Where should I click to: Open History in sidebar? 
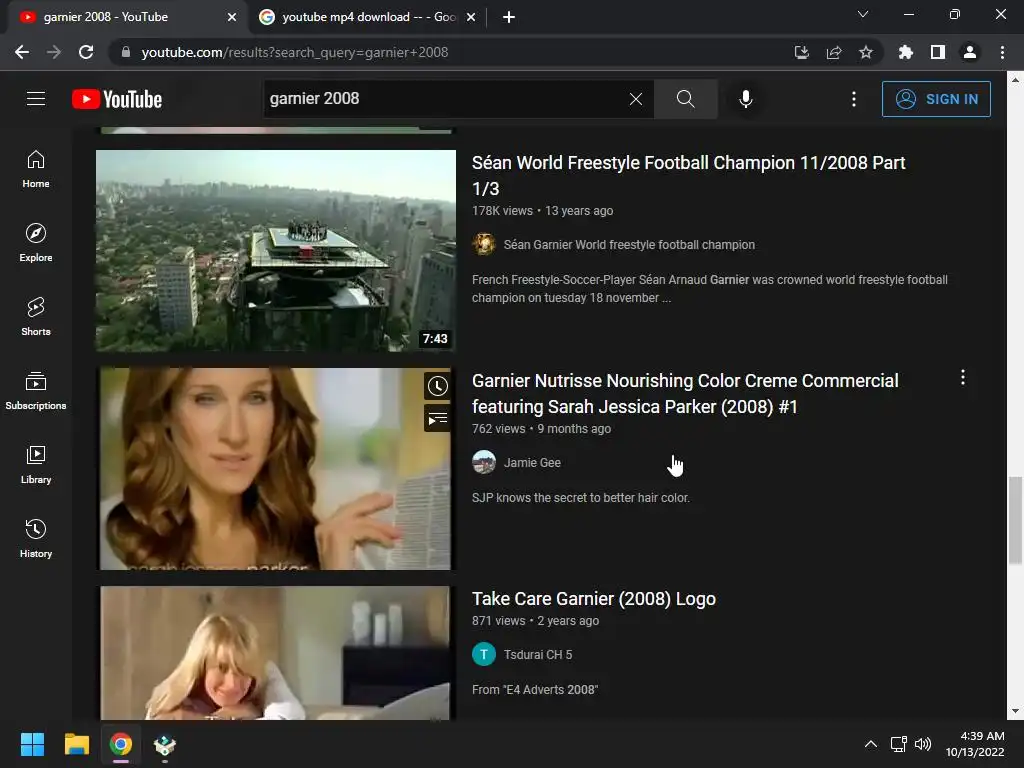pyautogui.click(x=36, y=538)
